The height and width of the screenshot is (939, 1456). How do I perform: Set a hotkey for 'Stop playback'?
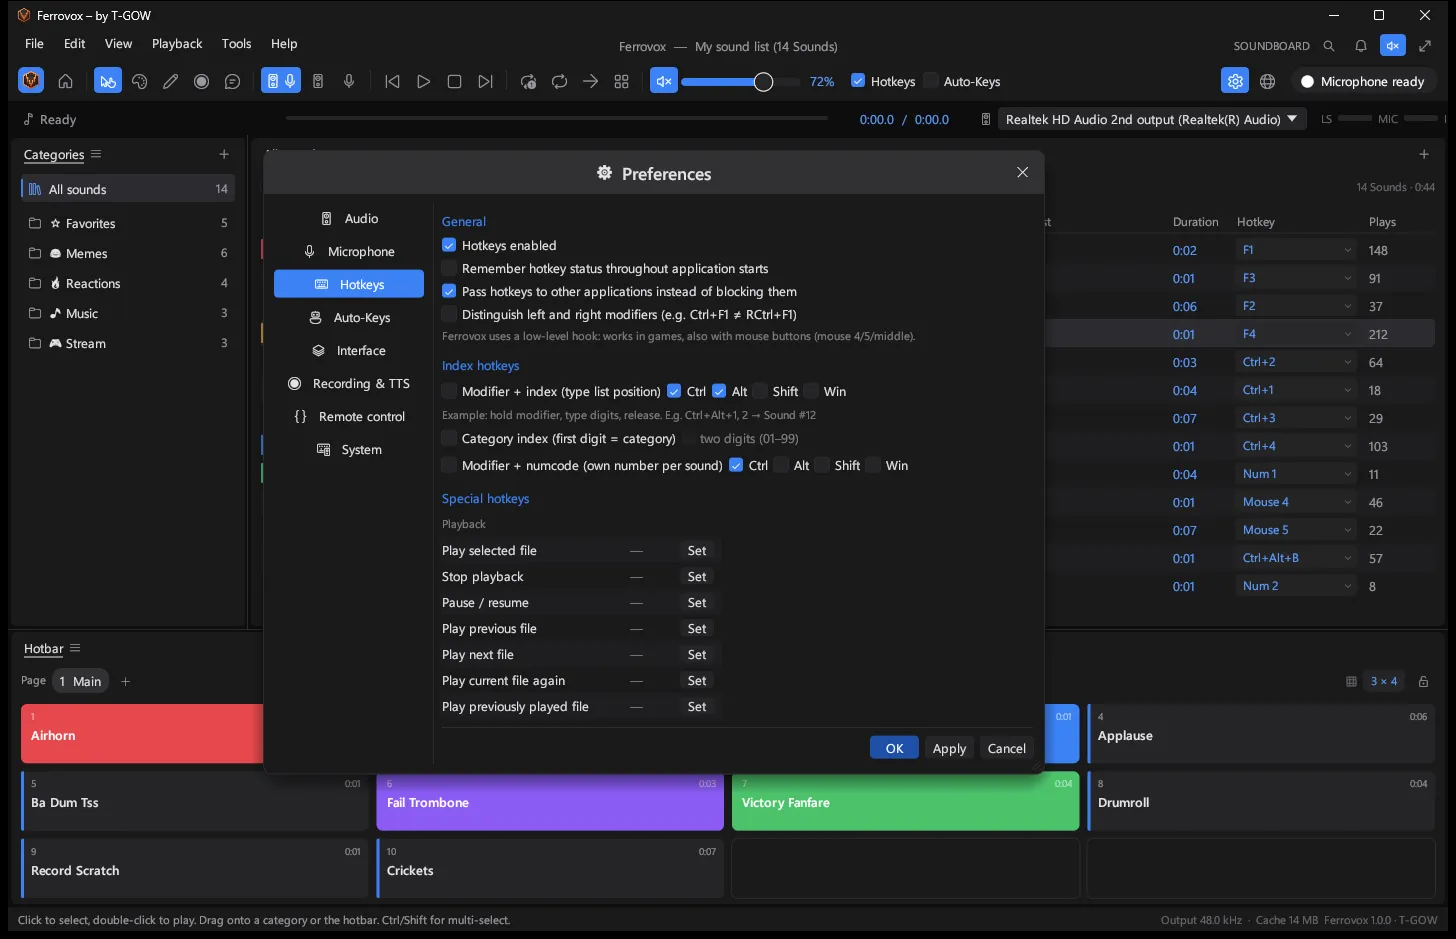697,577
